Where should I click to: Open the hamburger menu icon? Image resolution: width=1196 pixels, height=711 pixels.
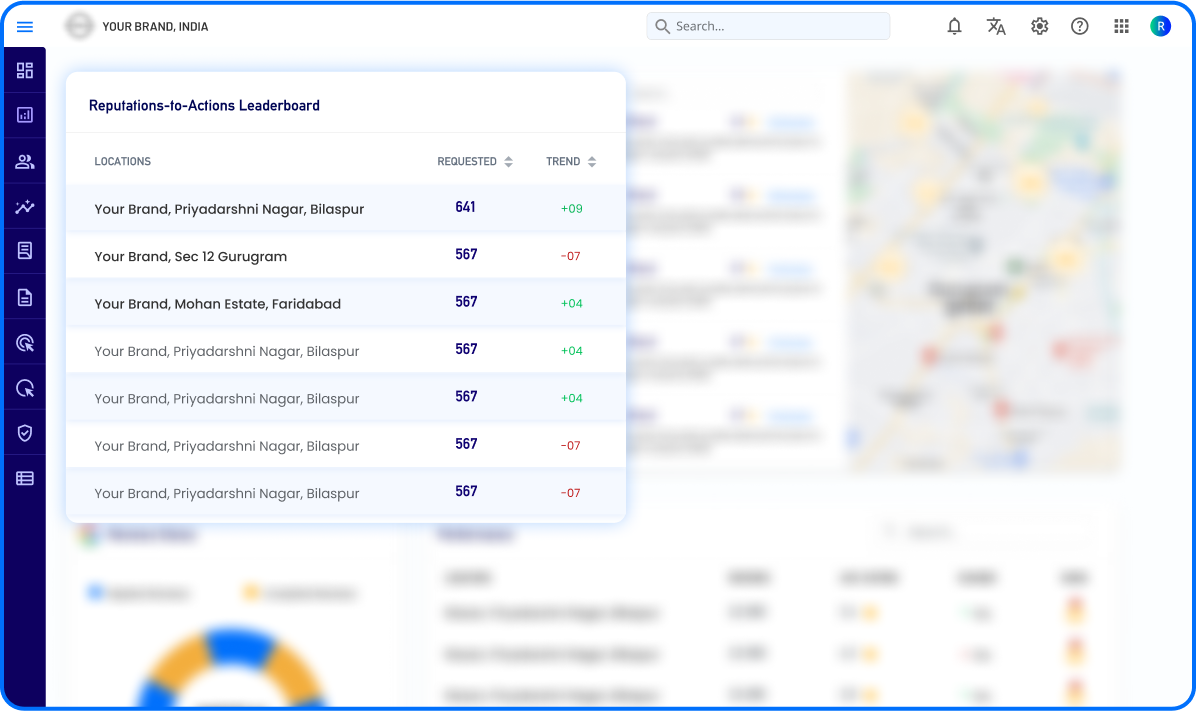click(24, 27)
